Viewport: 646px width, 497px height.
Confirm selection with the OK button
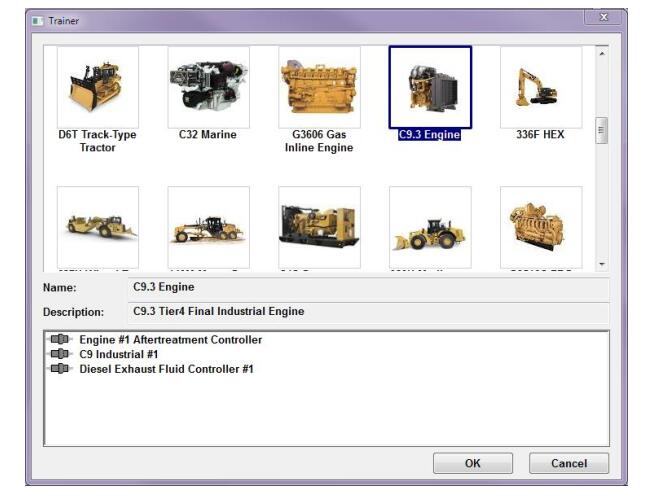click(473, 463)
